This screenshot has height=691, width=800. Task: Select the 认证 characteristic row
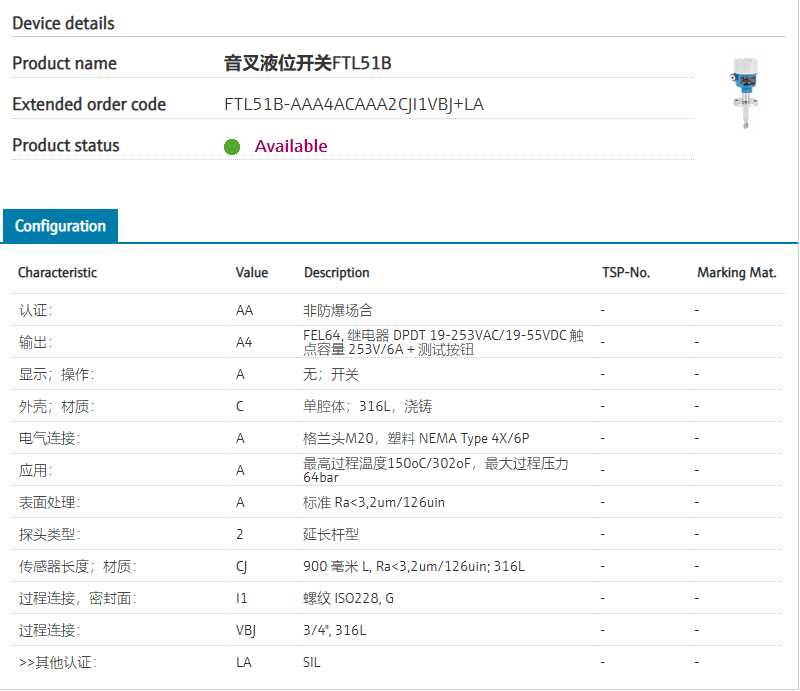36,311
